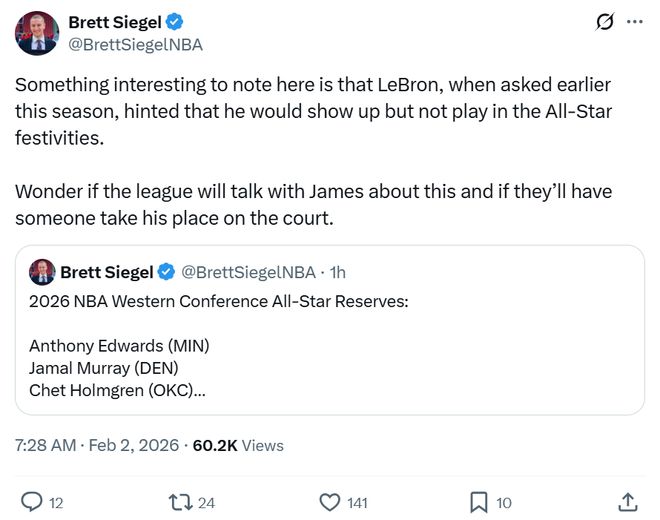Select the quoted @BrettSiegelNBA handle
This screenshot has width=660, height=520.
[x=248, y=272]
